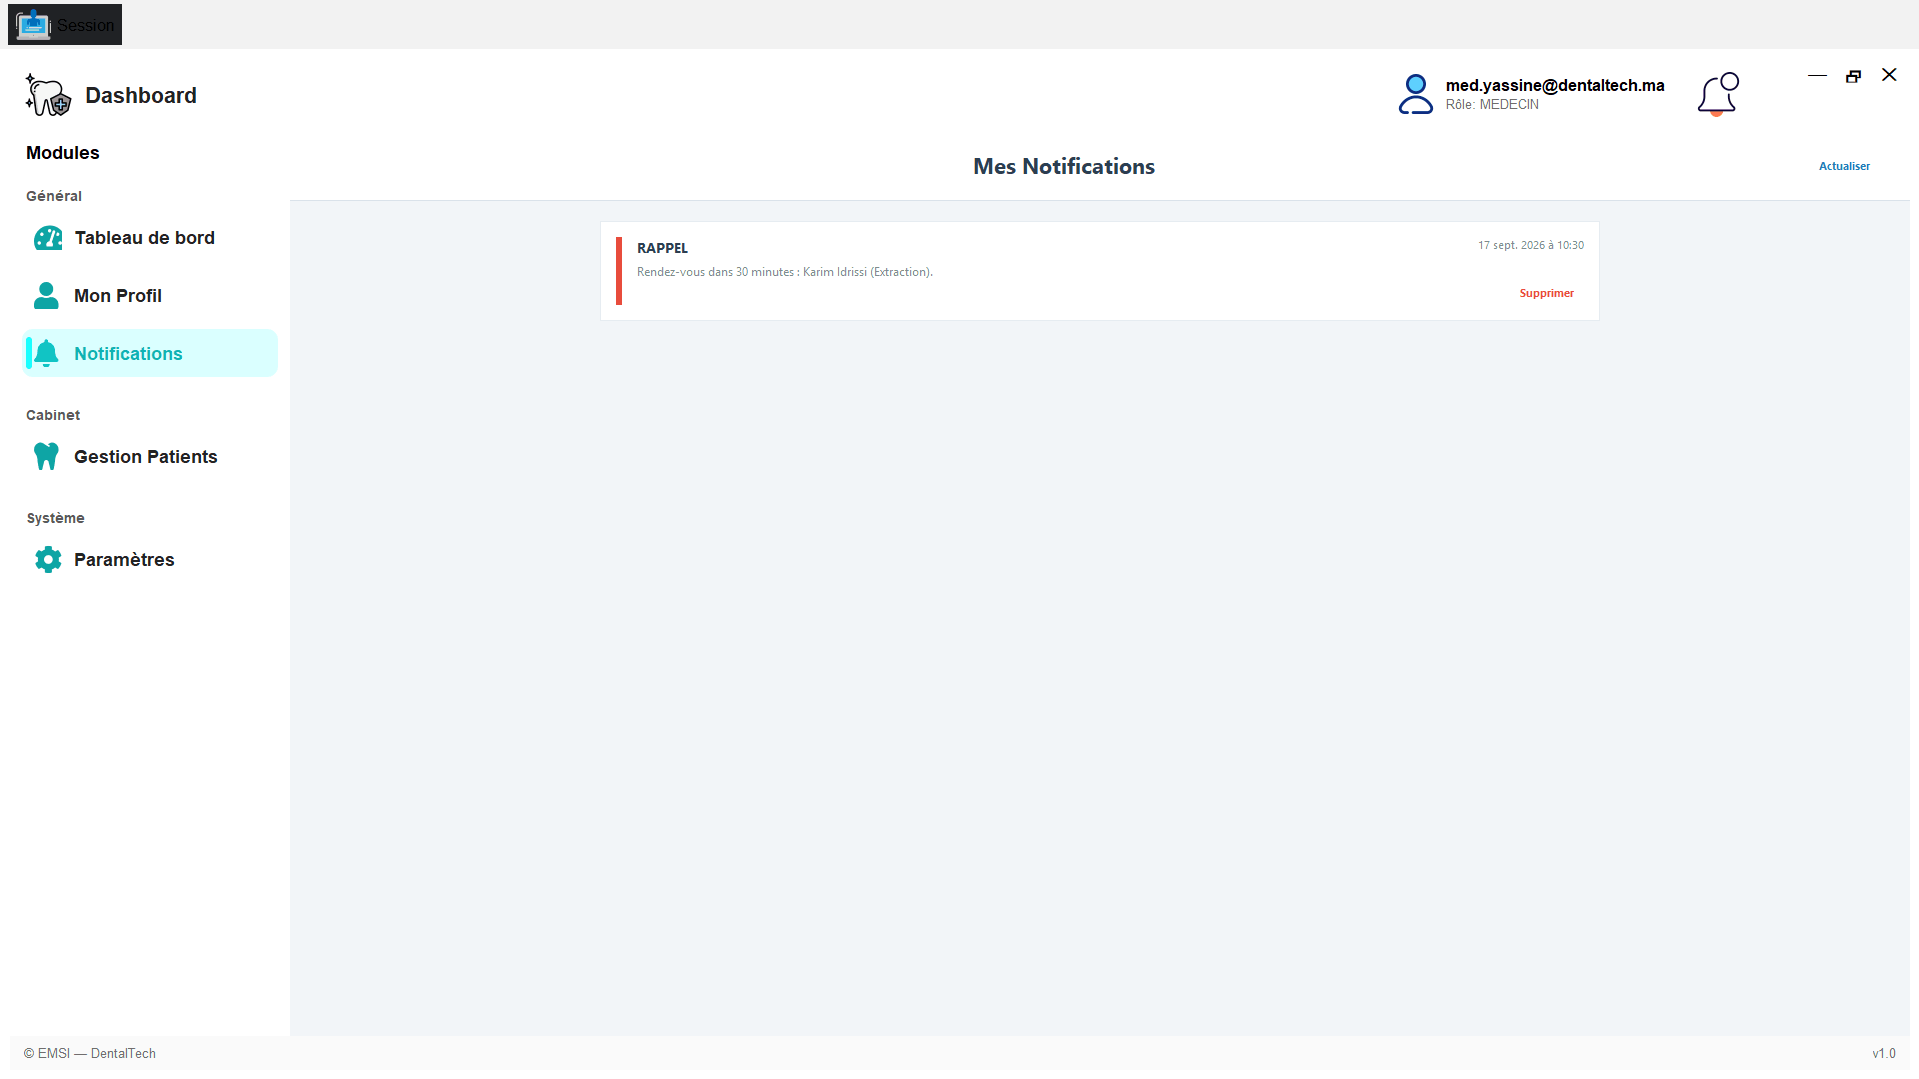Click the Rôle: MEDECIN label
1919x1079 pixels.
click(x=1491, y=105)
